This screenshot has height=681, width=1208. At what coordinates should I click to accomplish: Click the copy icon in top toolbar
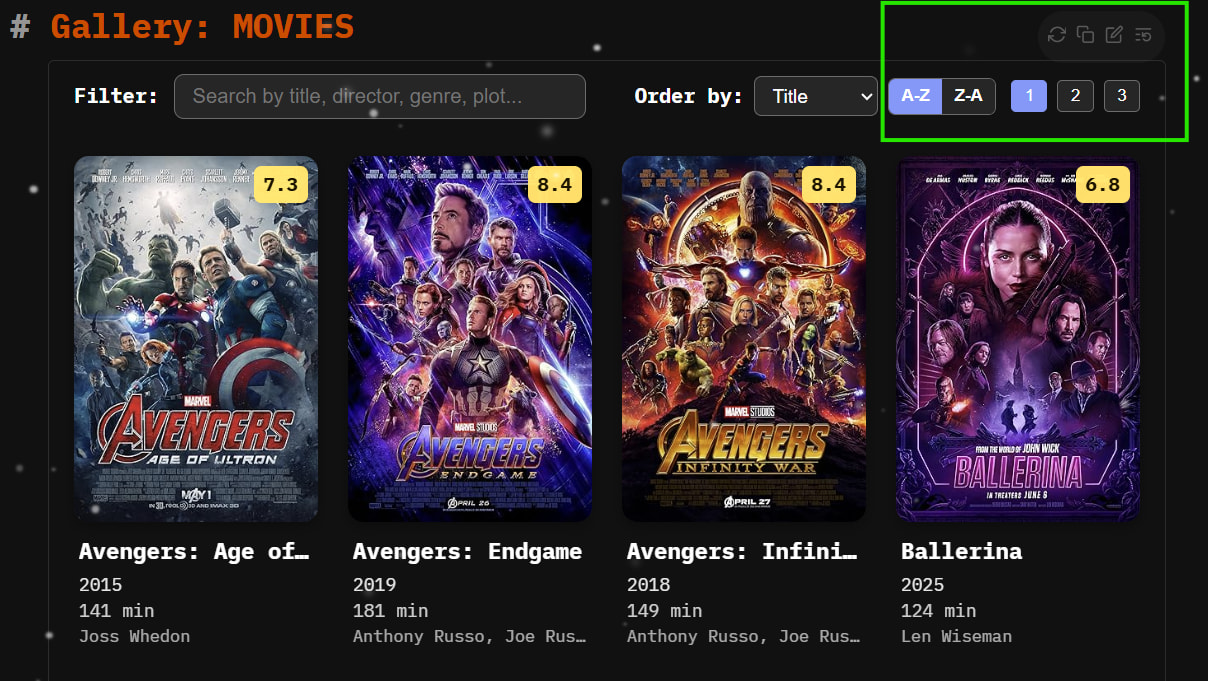tap(1085, 35)
